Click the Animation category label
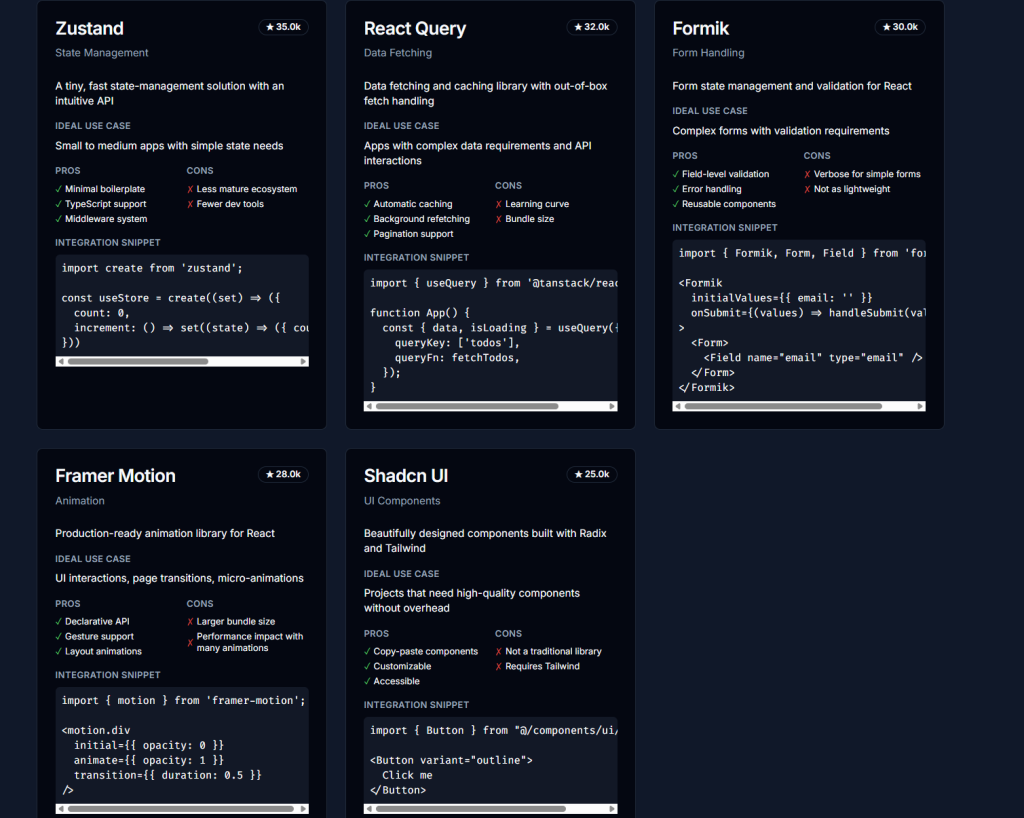The height and width of the screenshot is (818, 1024). click(x=80, y=501)
